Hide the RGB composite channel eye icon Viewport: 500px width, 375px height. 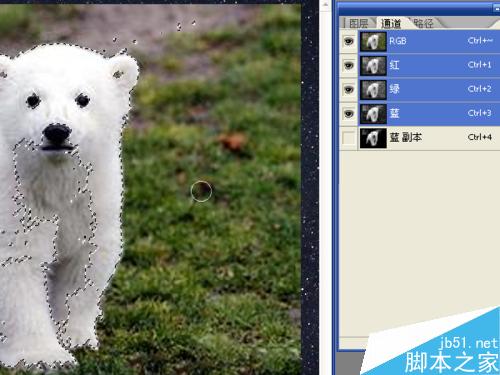[349, 41]
